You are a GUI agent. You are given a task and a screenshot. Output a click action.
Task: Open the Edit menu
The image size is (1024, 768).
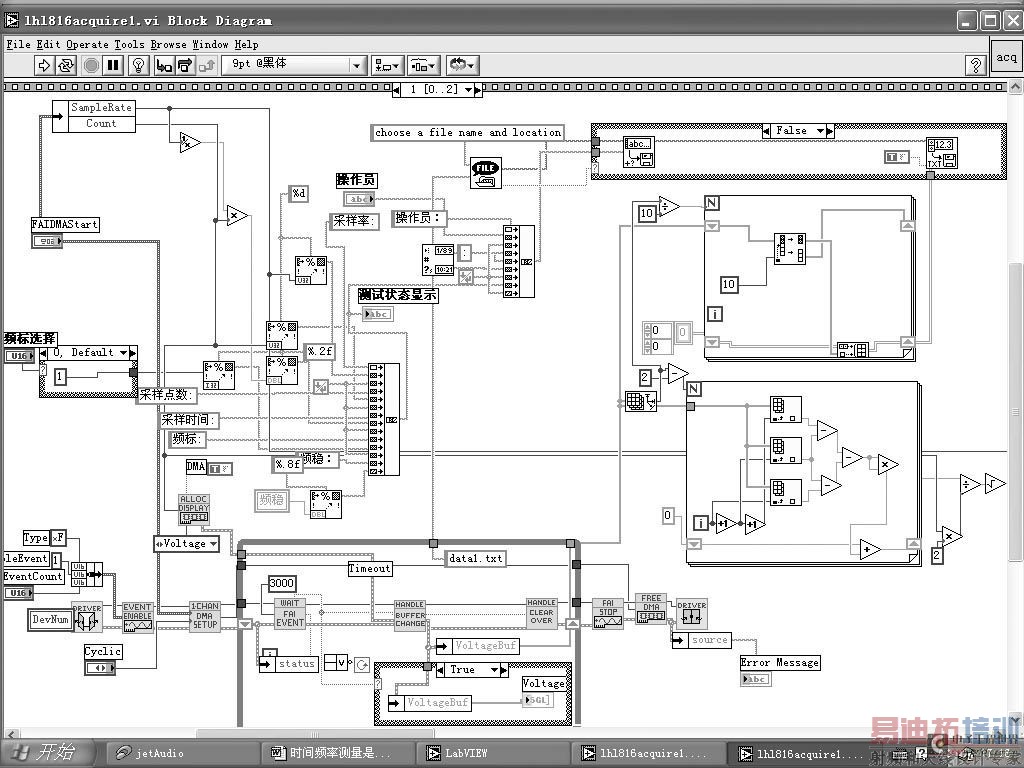point(48,44)
